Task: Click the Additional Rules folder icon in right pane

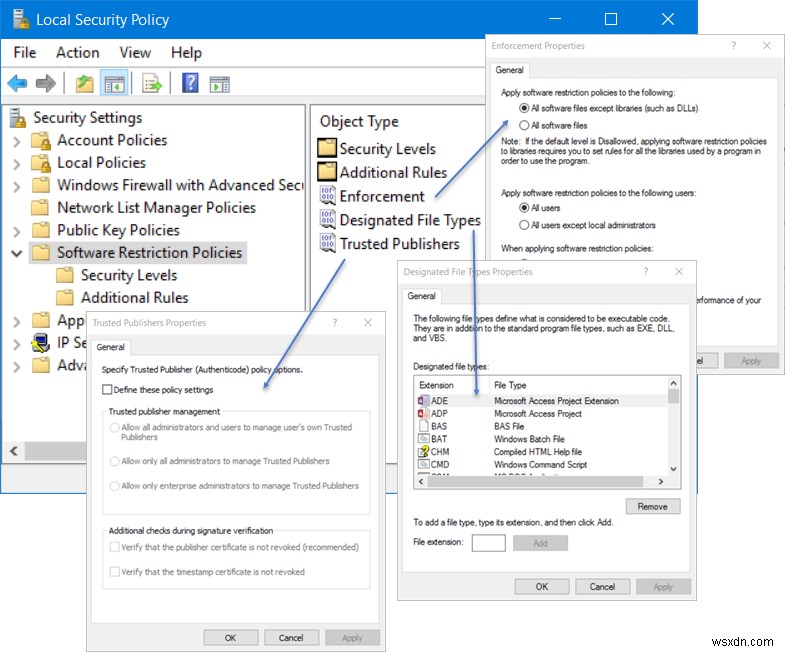Action: [327, 172]
